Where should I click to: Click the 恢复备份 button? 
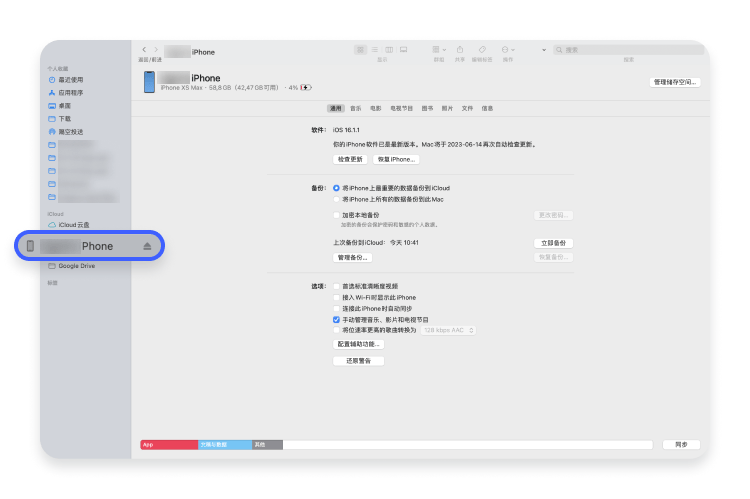coord(553,257)
